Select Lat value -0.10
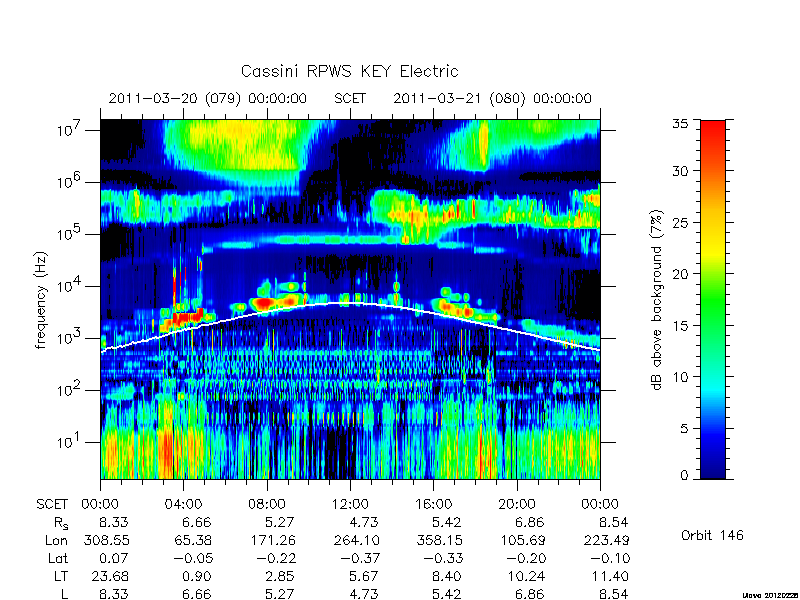The height and width of the screenshot is (600, 800). (610, 558)
